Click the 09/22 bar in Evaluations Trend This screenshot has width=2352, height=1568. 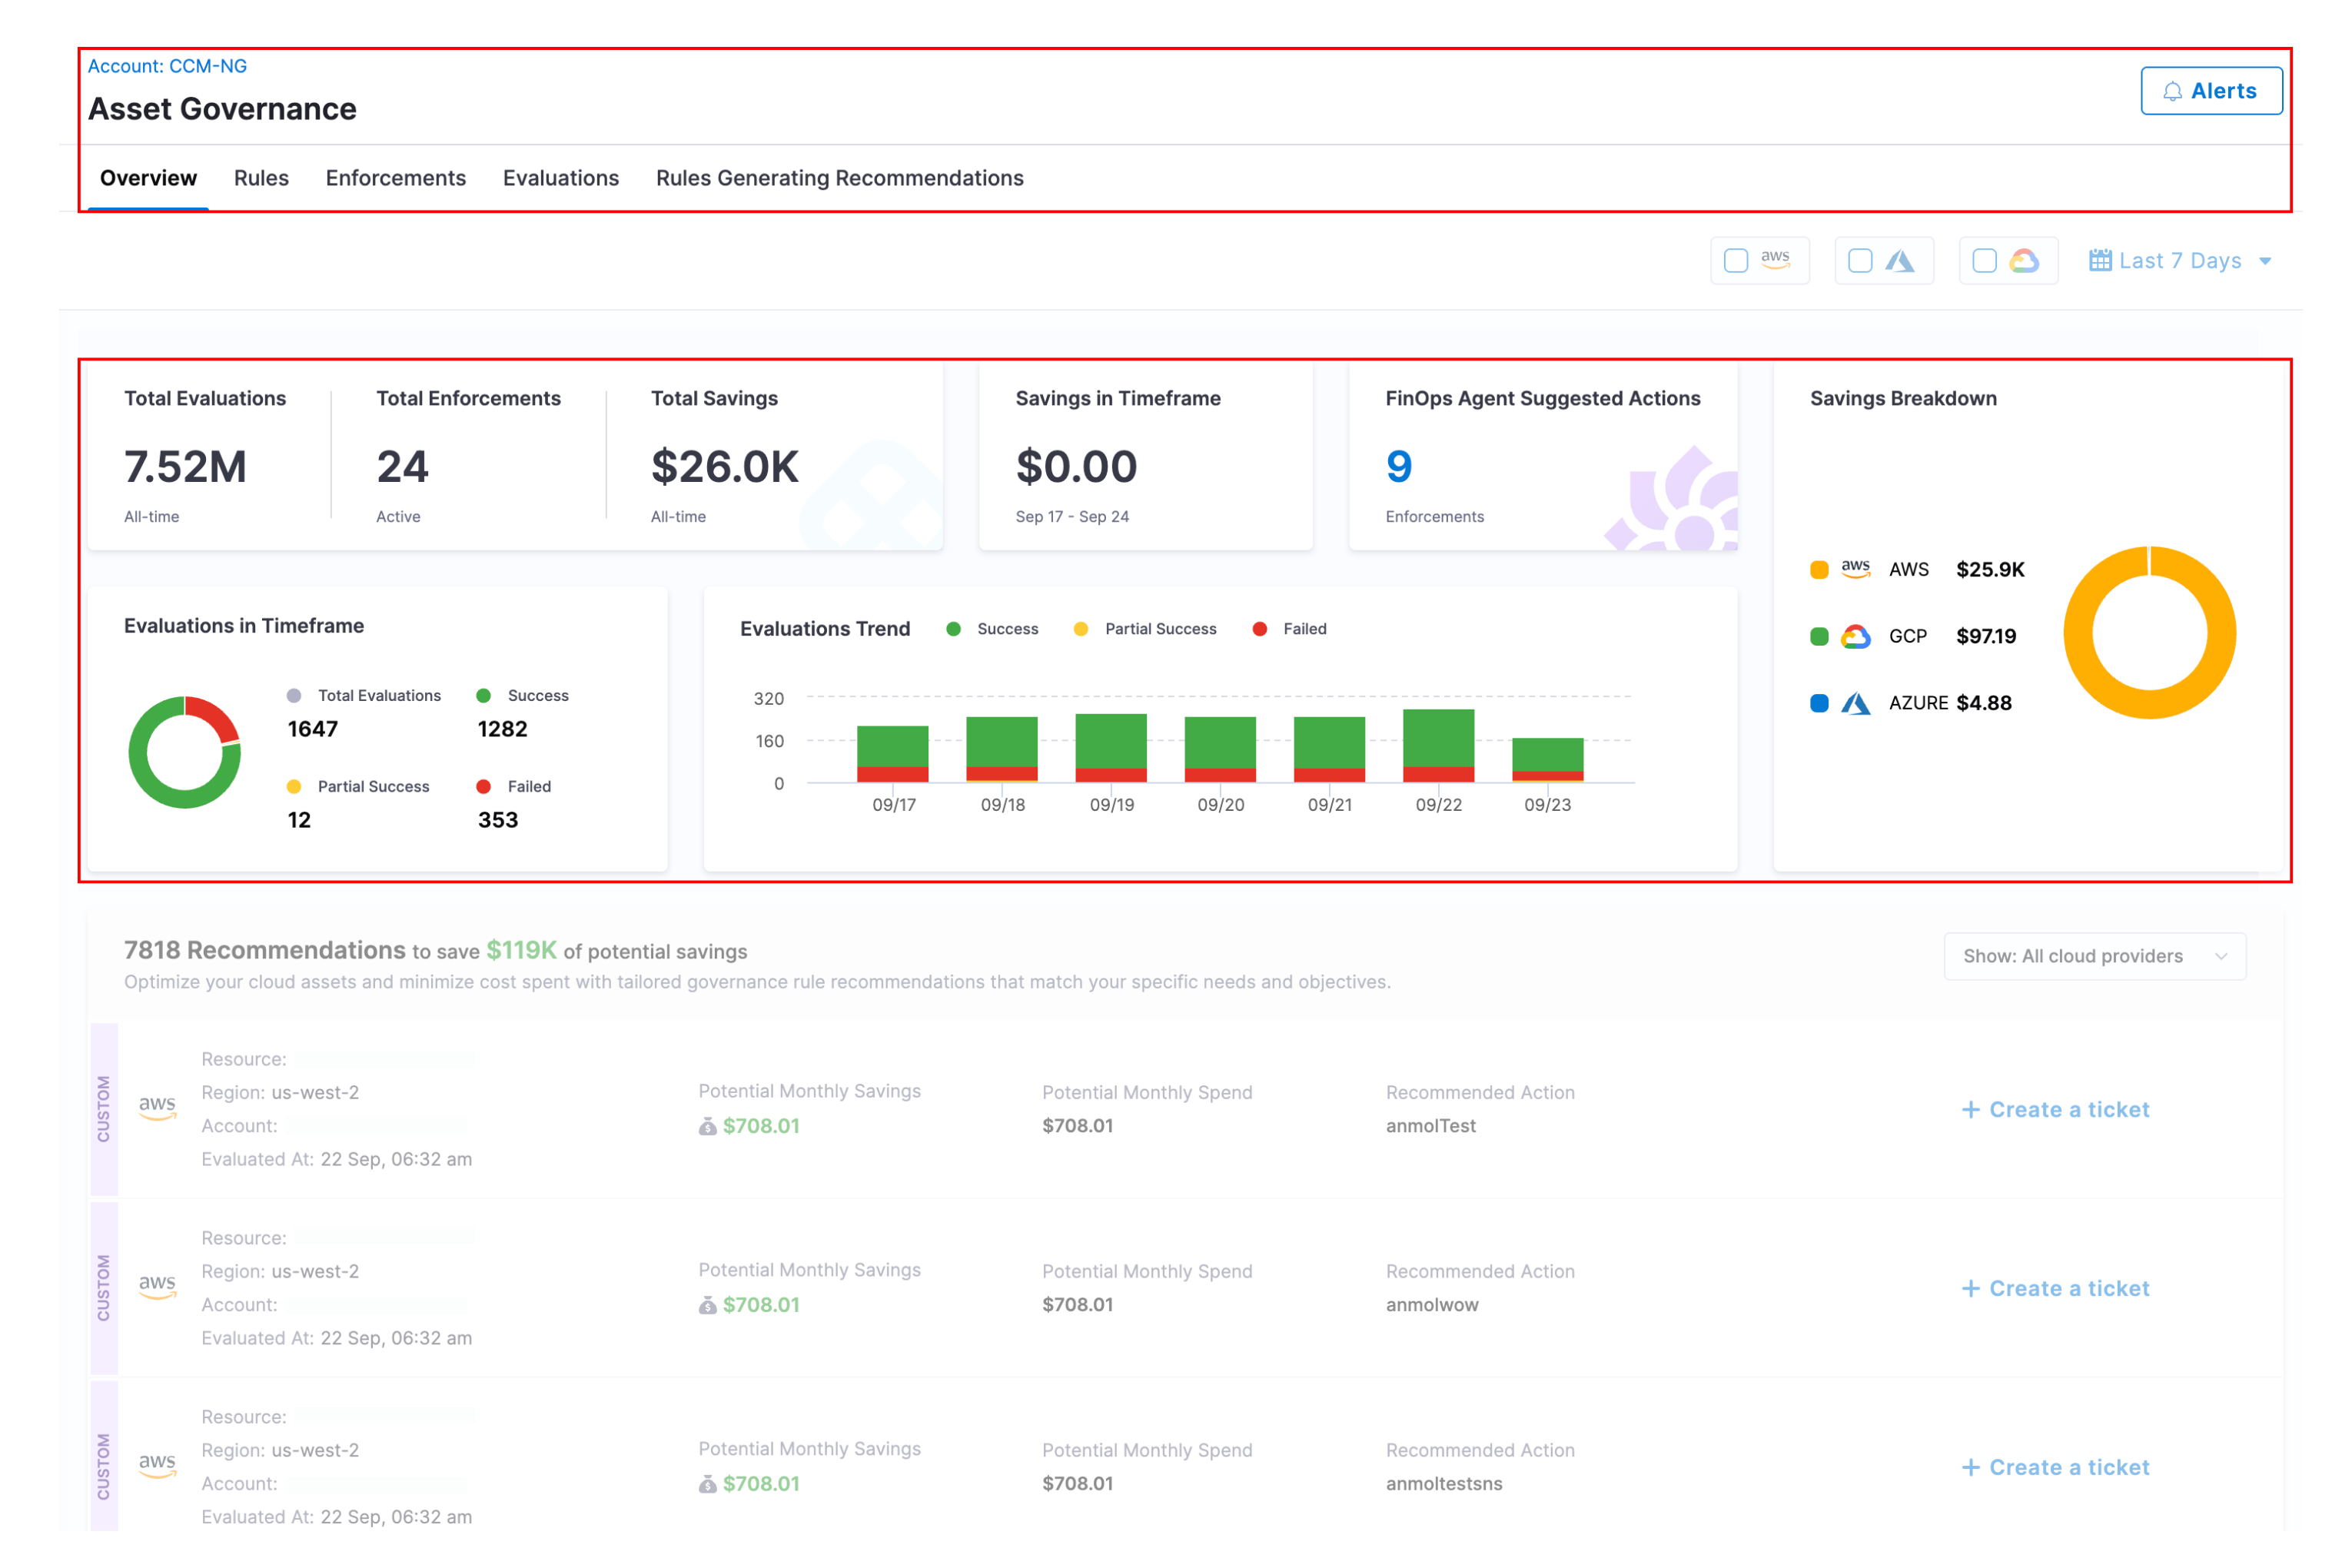point(1438,745)
